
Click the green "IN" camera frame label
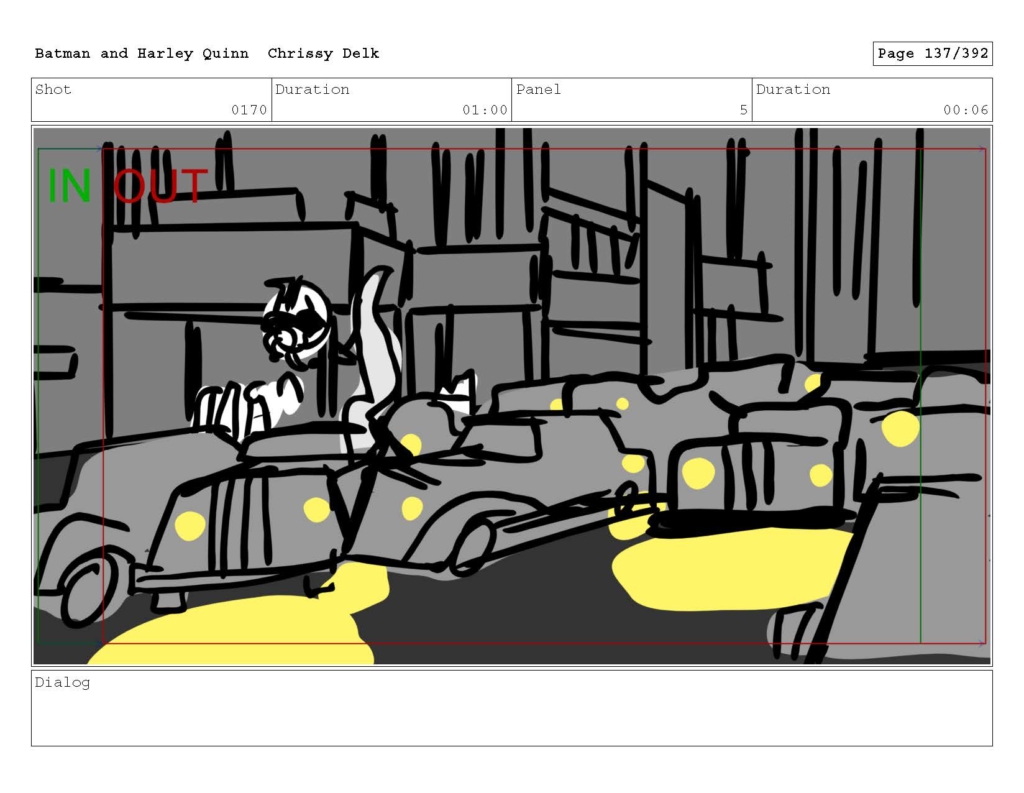(x=69, y=186)
